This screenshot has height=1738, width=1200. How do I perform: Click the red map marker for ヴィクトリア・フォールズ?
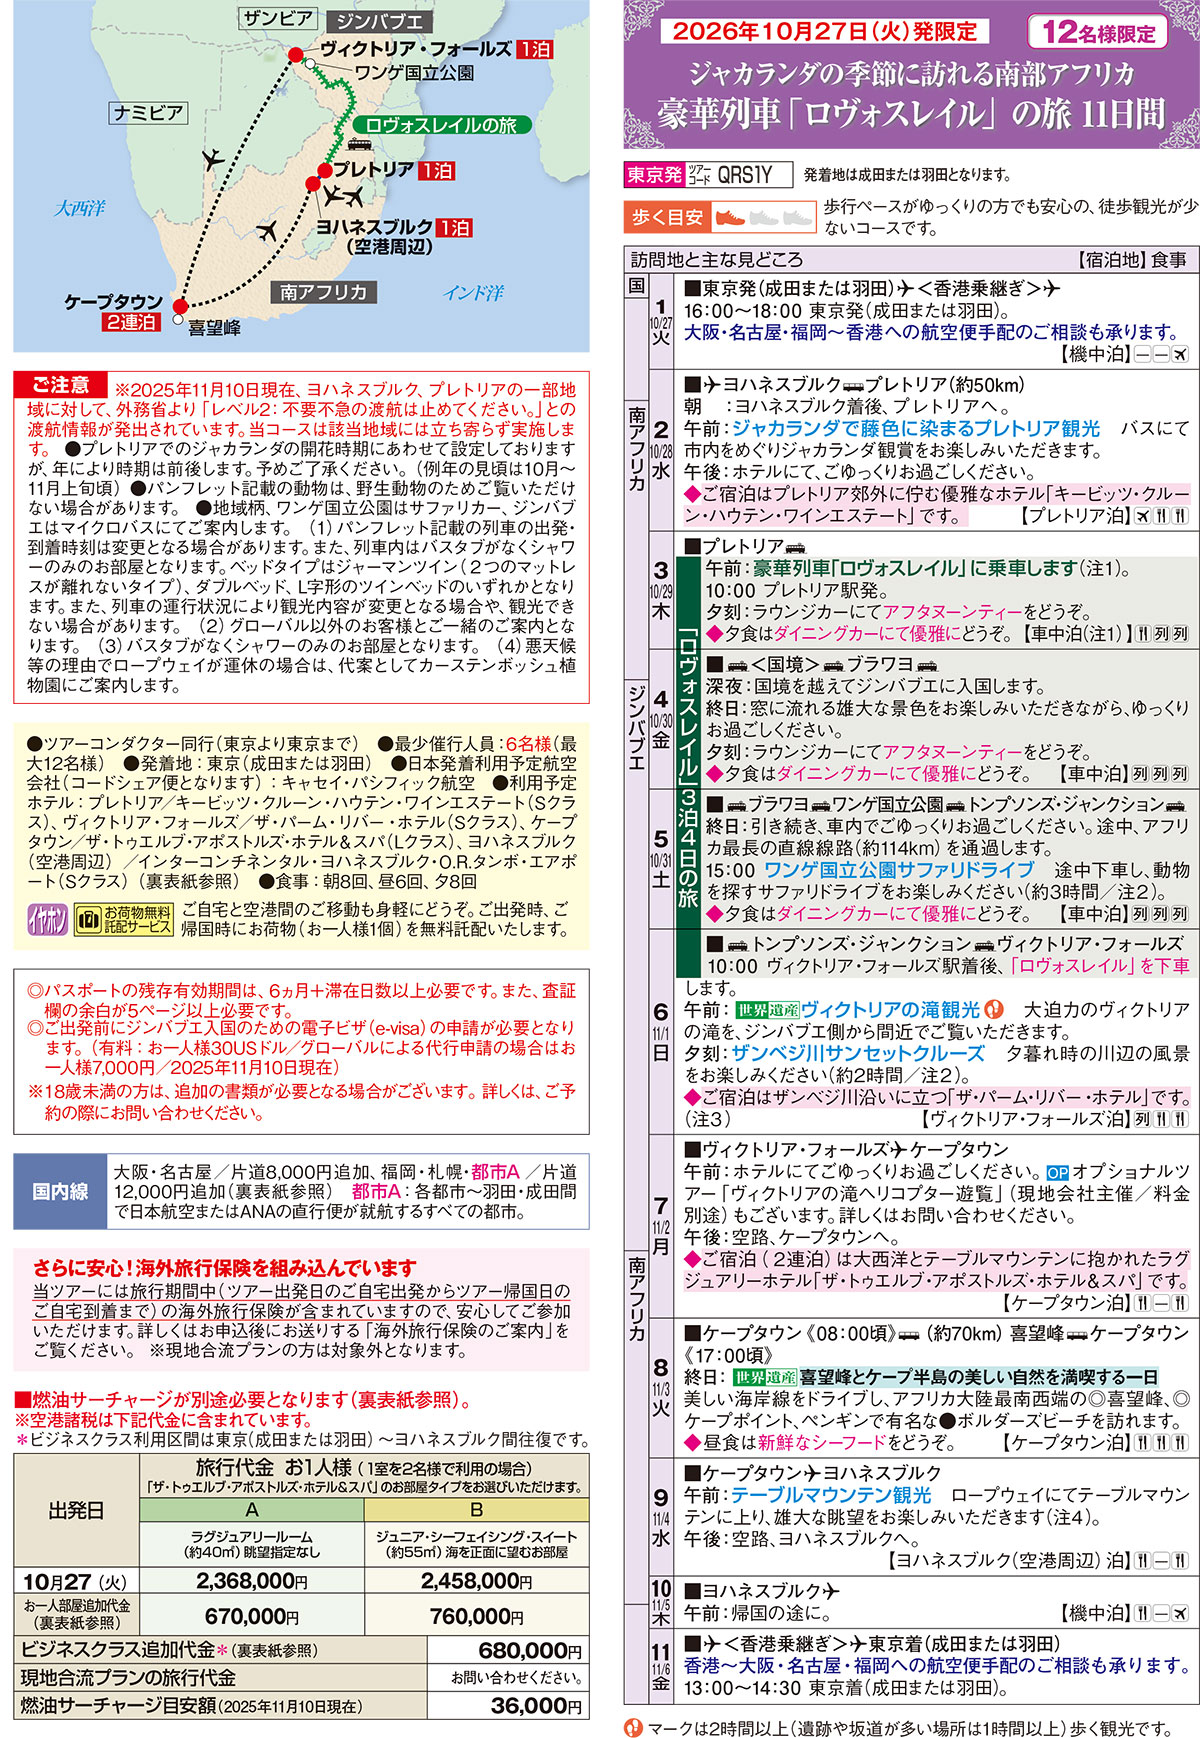pyautogui.click(x=295, y=55)
